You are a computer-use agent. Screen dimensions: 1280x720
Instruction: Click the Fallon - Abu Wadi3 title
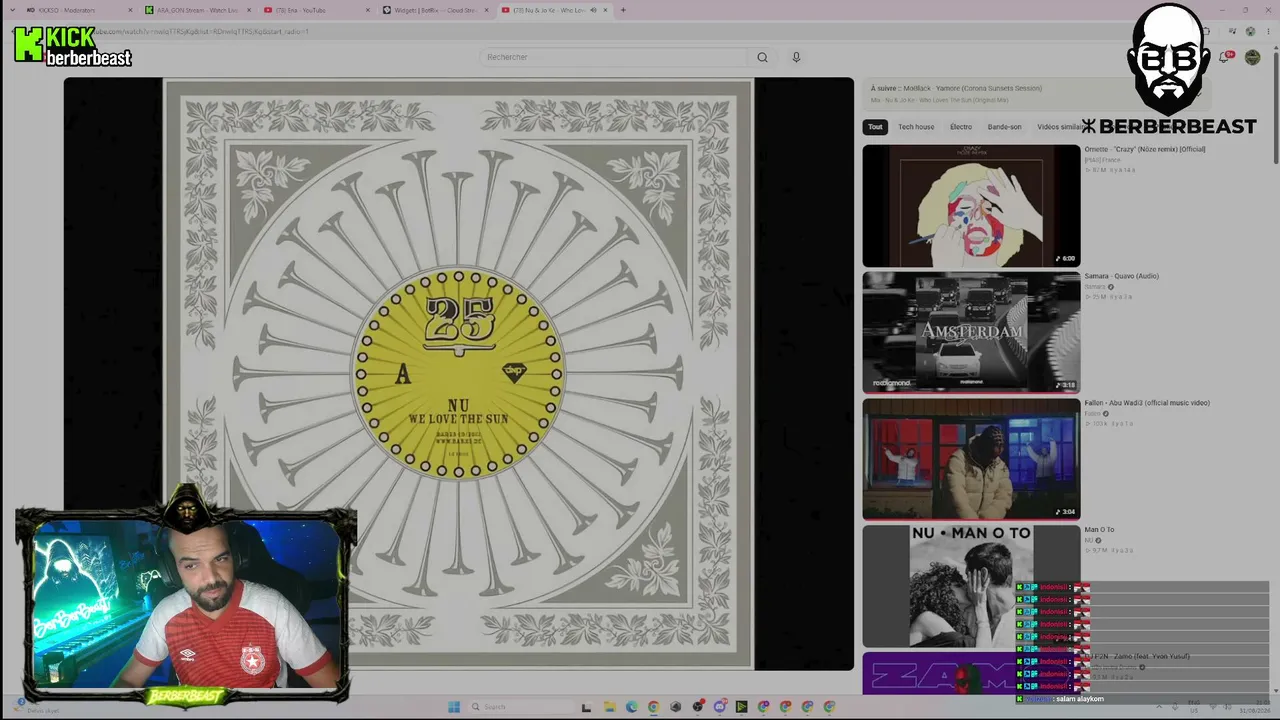[x=1147, y=403]
